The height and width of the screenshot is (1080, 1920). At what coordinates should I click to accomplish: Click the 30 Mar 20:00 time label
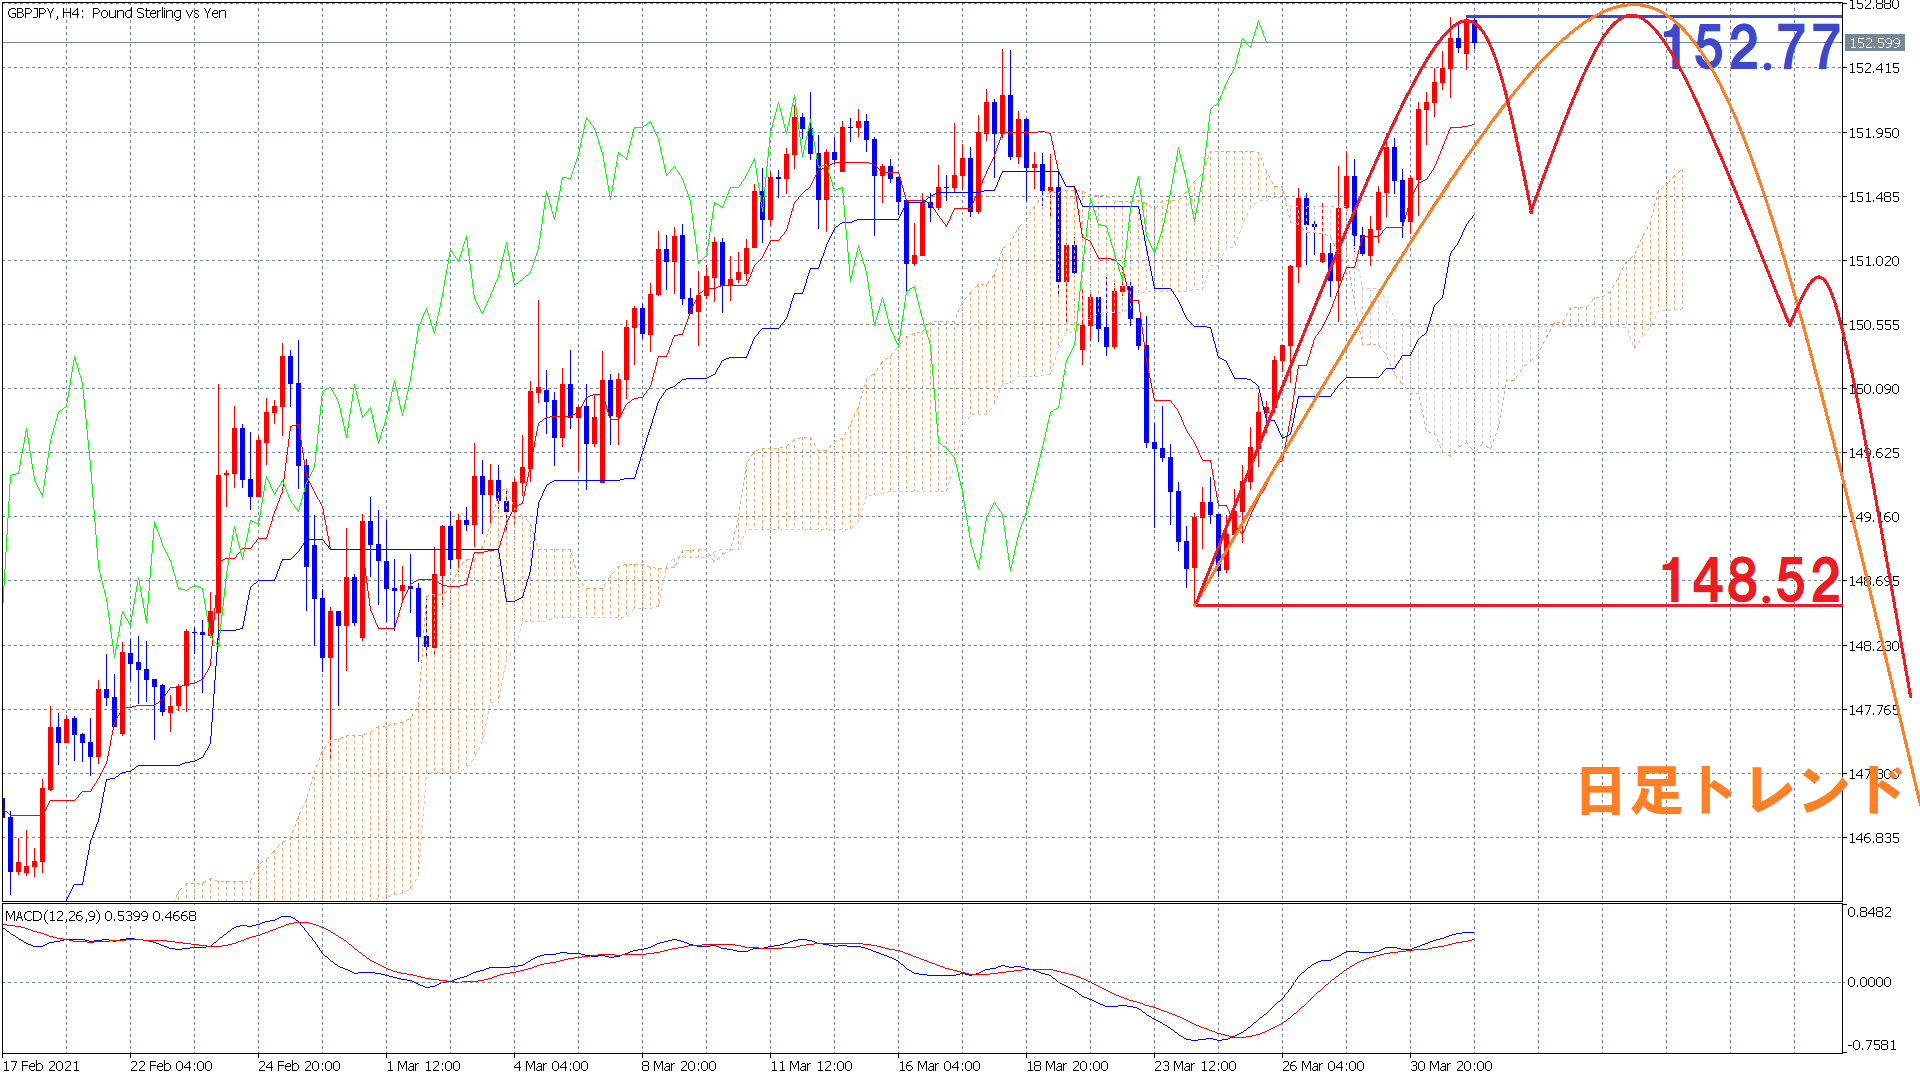[1451, 1066]
